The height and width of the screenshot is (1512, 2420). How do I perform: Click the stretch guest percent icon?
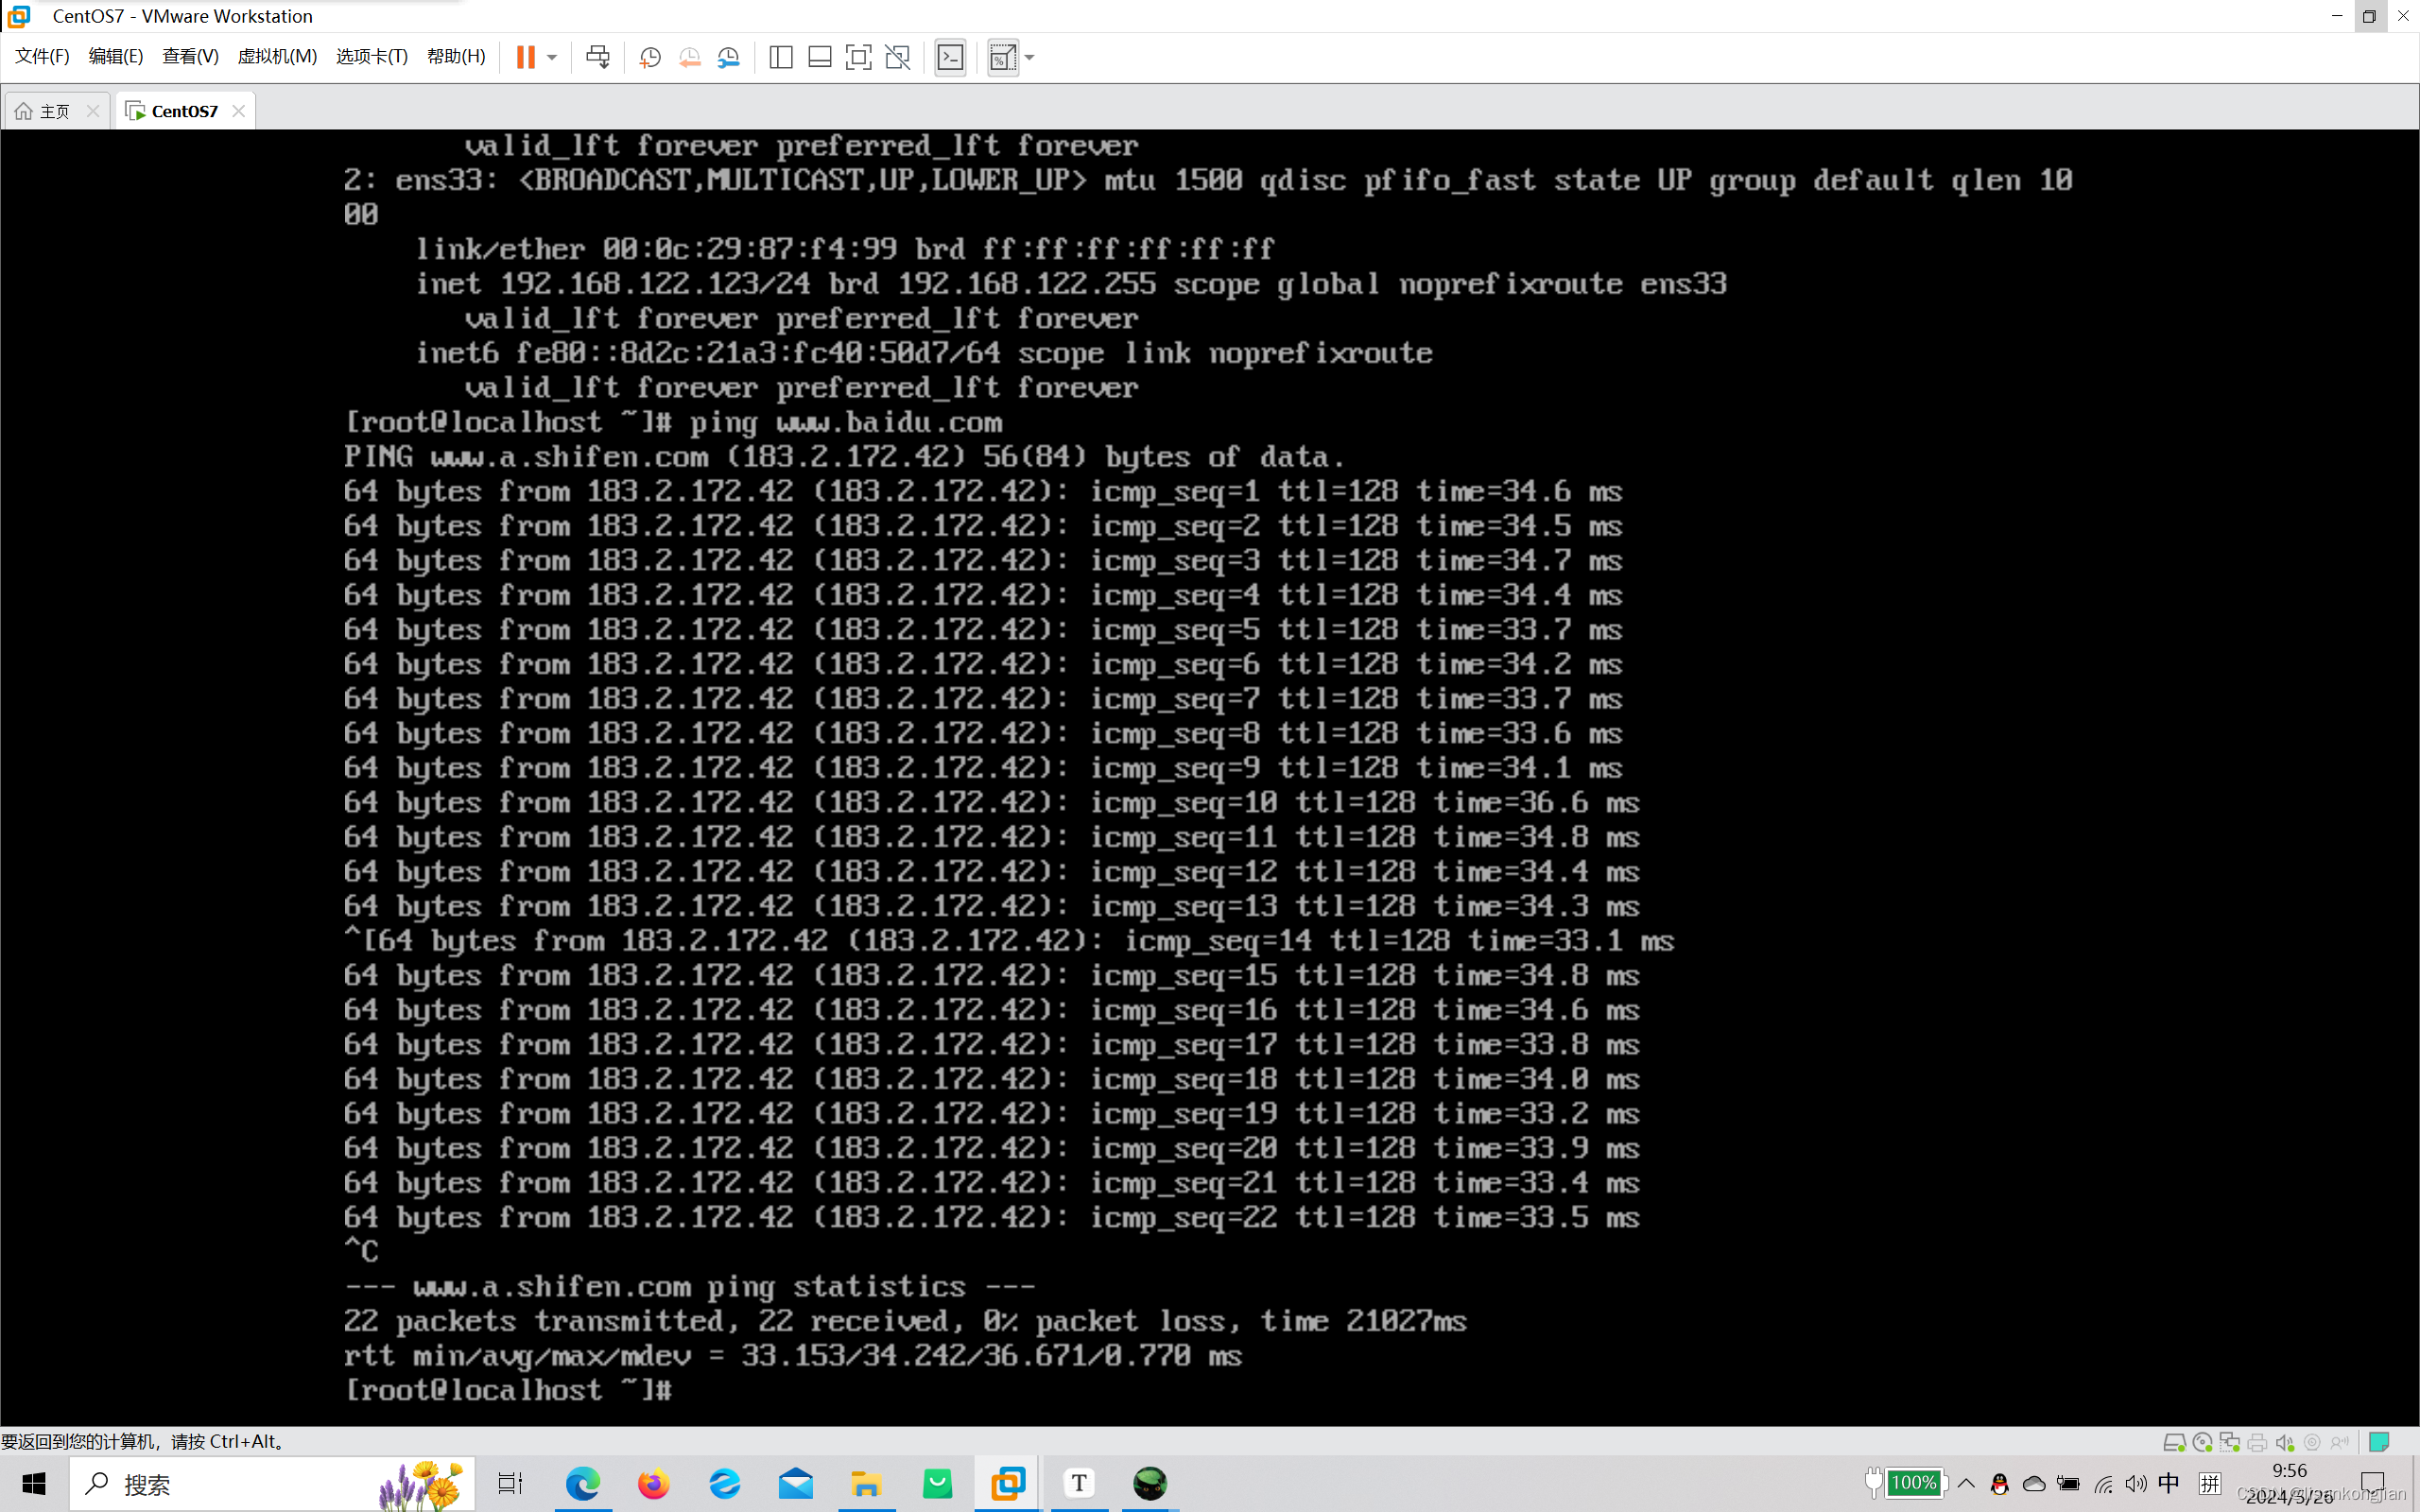coord(1002,57)
